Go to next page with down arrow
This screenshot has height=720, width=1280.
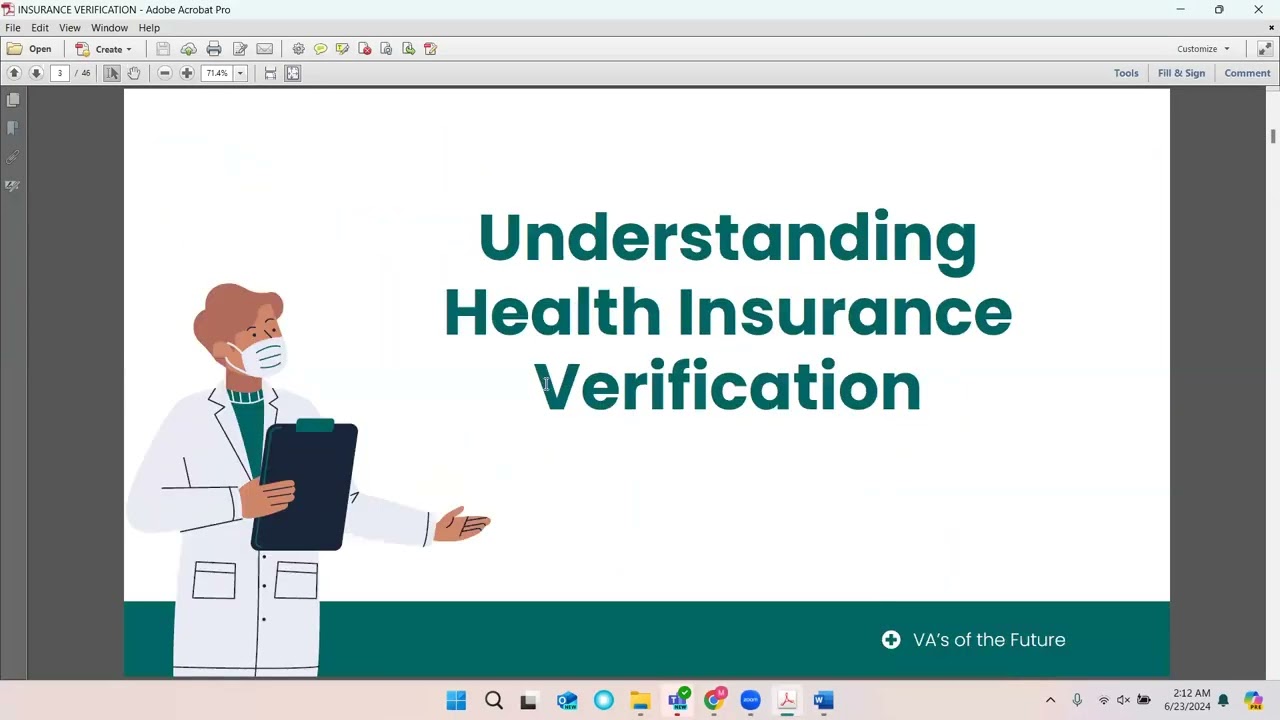(36, 73)
